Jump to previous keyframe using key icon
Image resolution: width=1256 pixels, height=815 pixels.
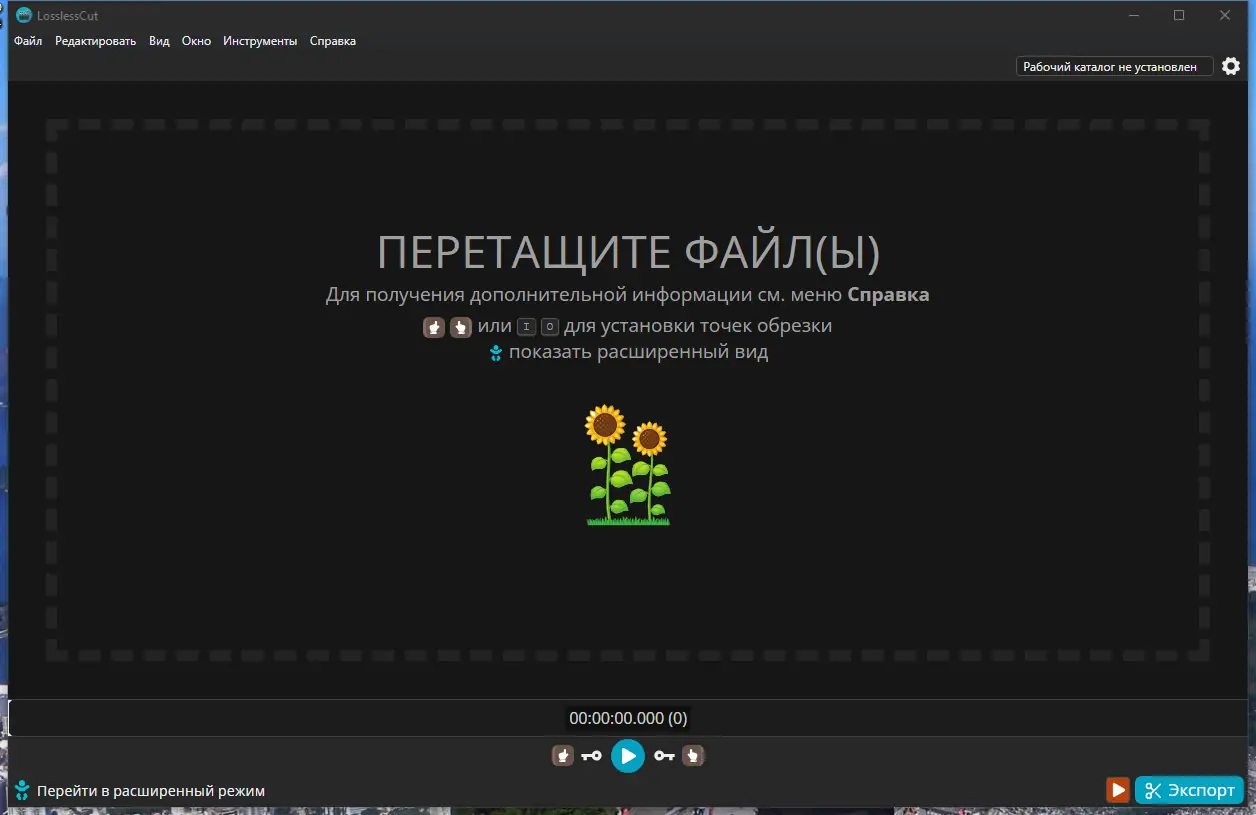point(592,755)
